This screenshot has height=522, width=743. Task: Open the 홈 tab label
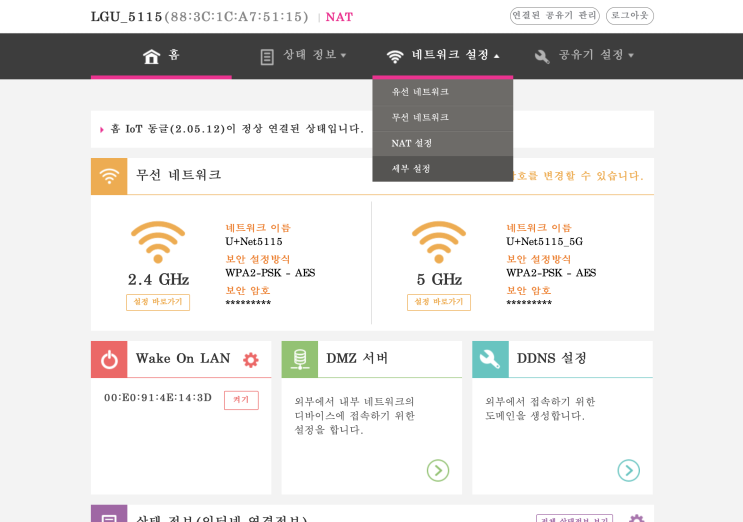point(174,55)
